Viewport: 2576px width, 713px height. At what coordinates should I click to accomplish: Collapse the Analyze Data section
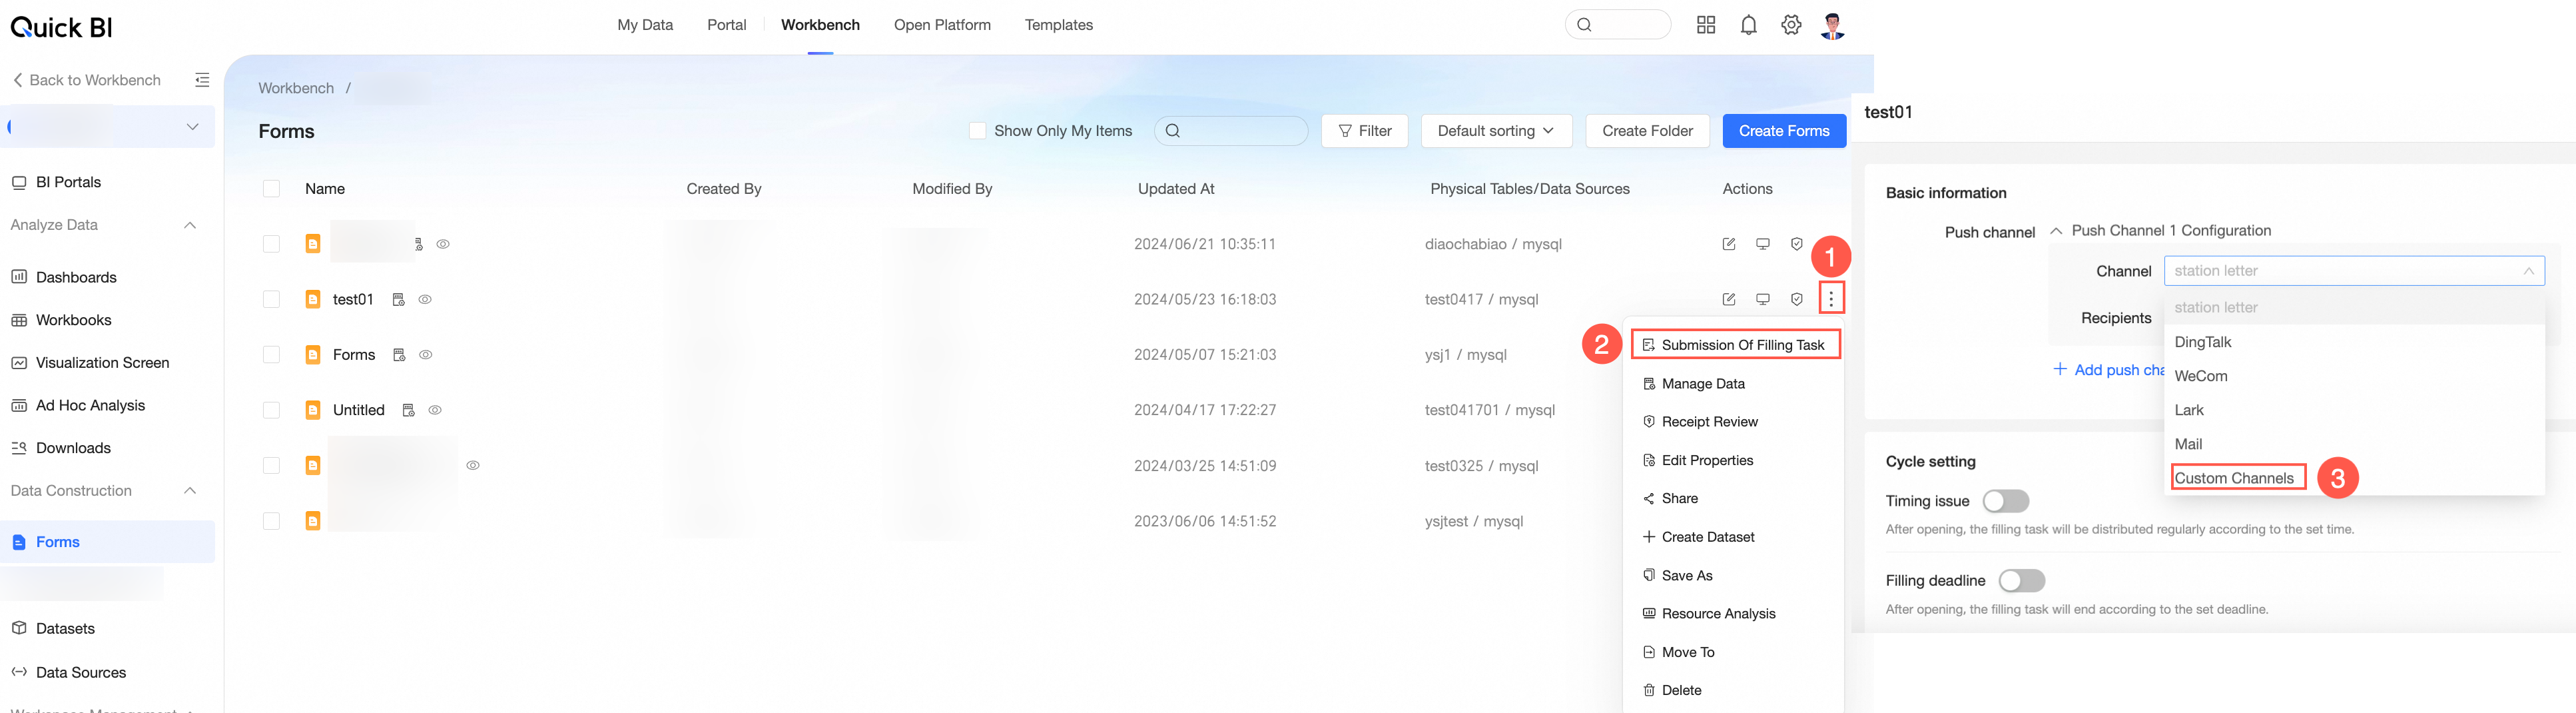[x=190, y=225]
